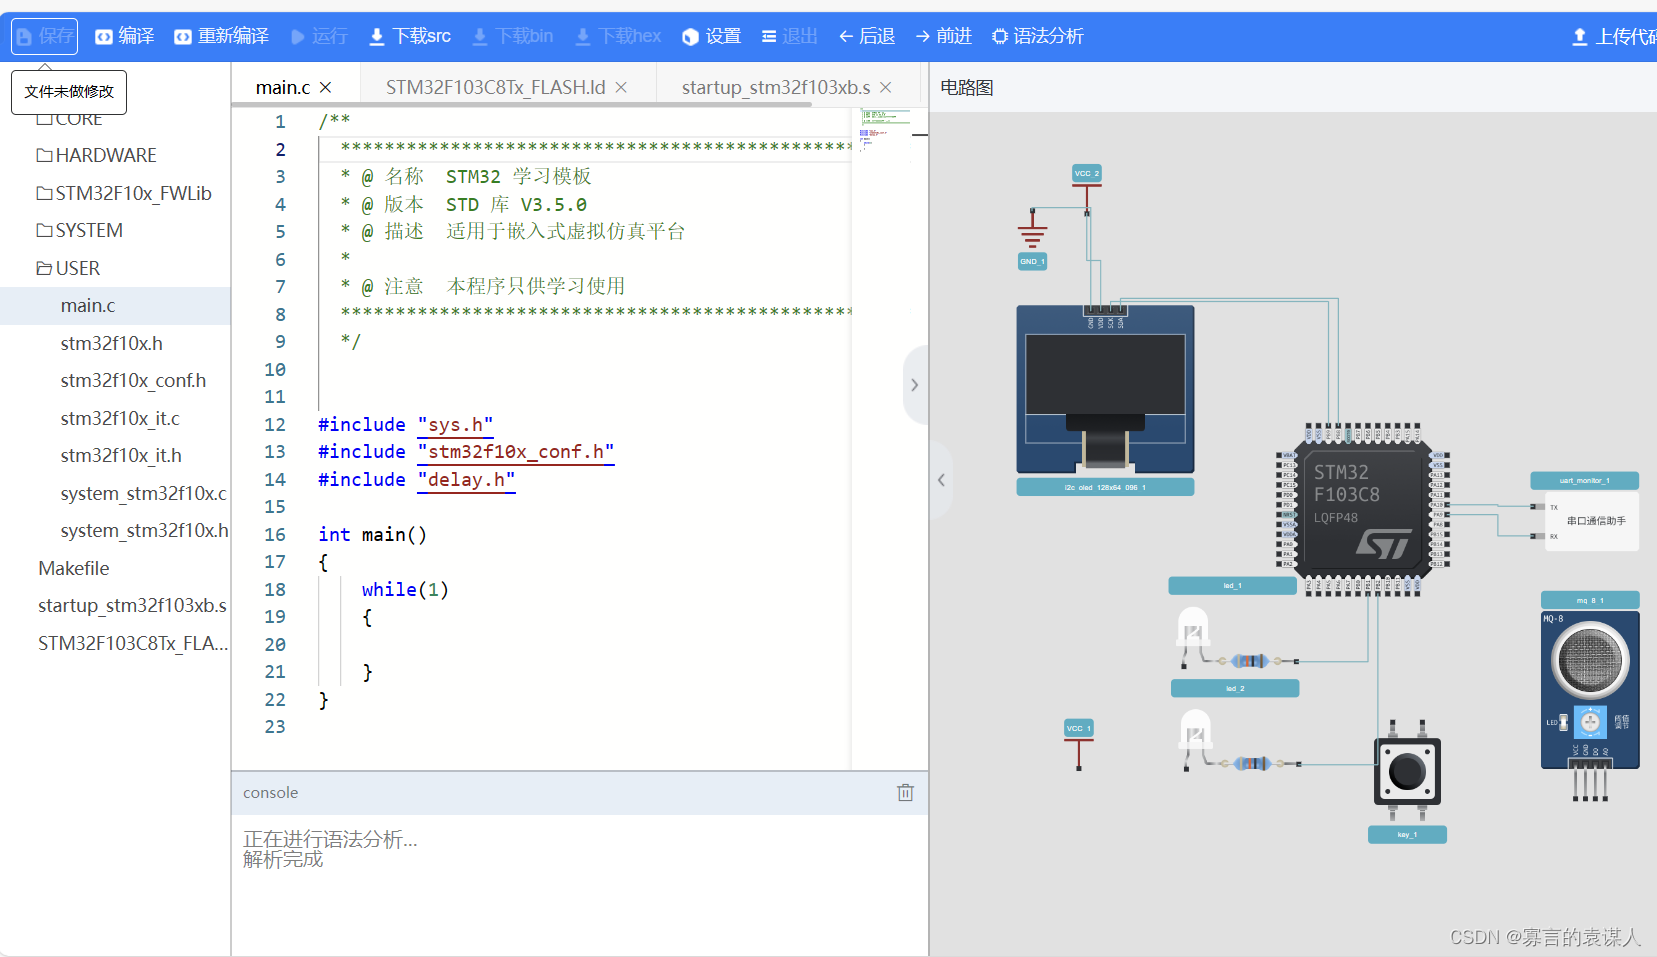Click the console panel header
The width and height of the screenshot is (1657, 957).
pos(579,792)
